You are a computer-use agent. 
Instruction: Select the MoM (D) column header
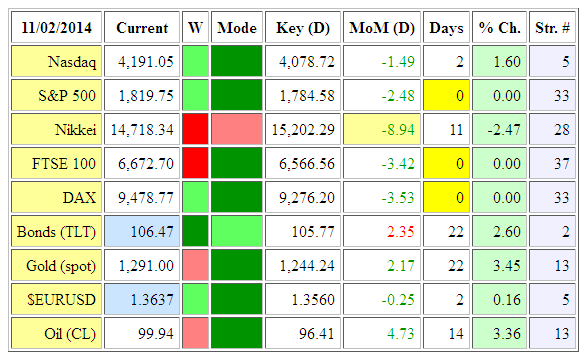coord(382,27)
